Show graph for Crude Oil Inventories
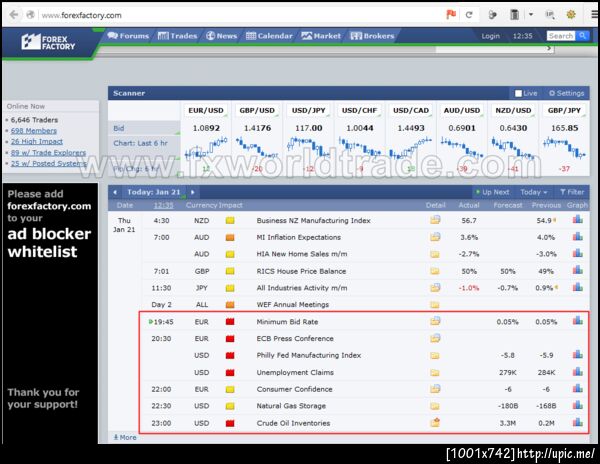The height and width of the screenshot is (464, 600). pos(578,422)
